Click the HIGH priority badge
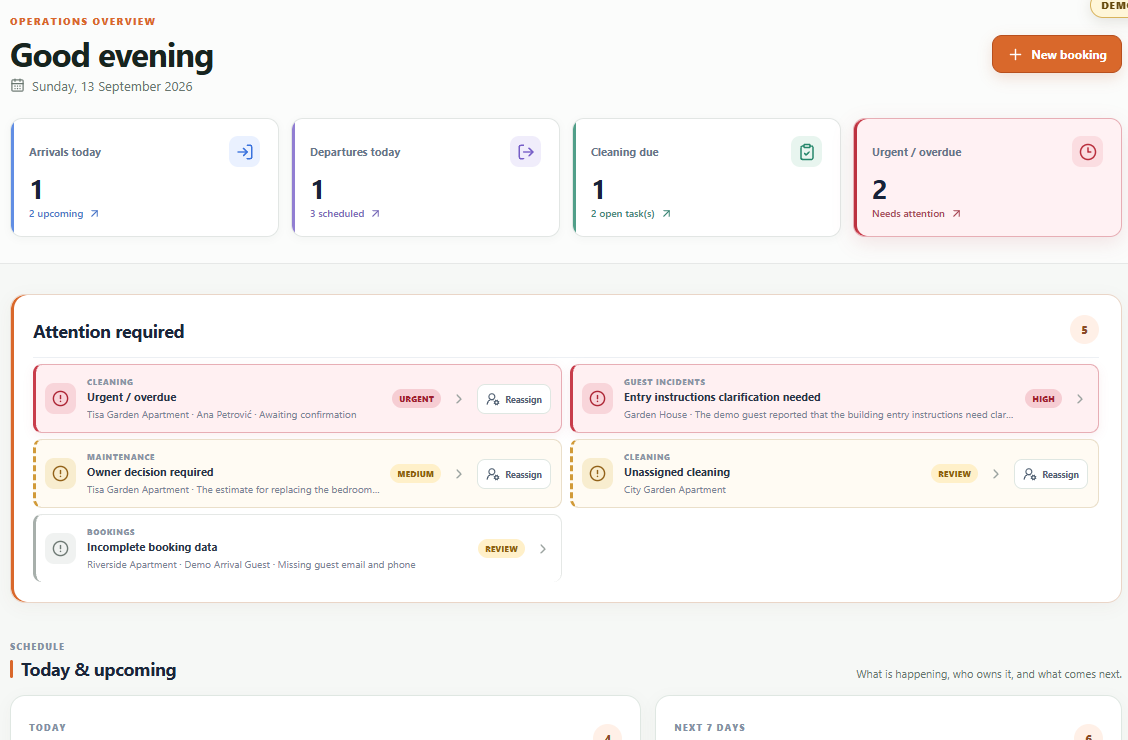The width and height of the screenshot is (1128, 740). (x=1043, y=399)
